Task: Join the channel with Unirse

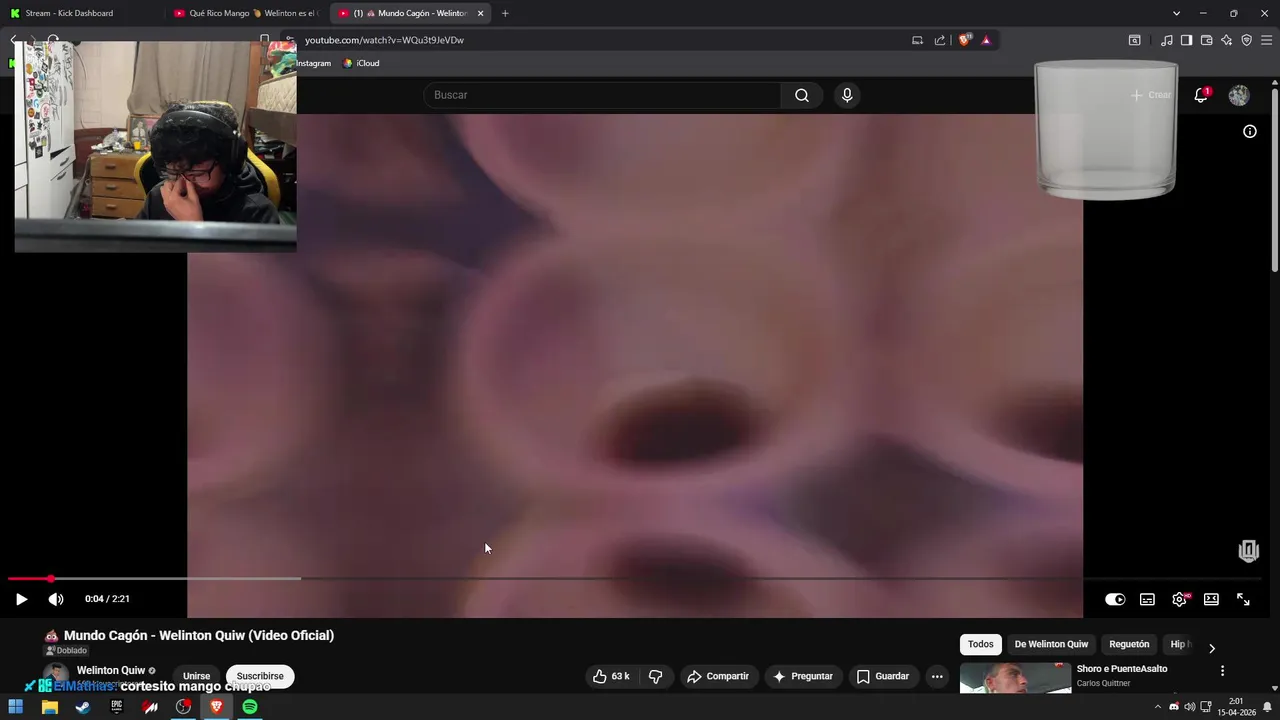Action: pos(196,676)
